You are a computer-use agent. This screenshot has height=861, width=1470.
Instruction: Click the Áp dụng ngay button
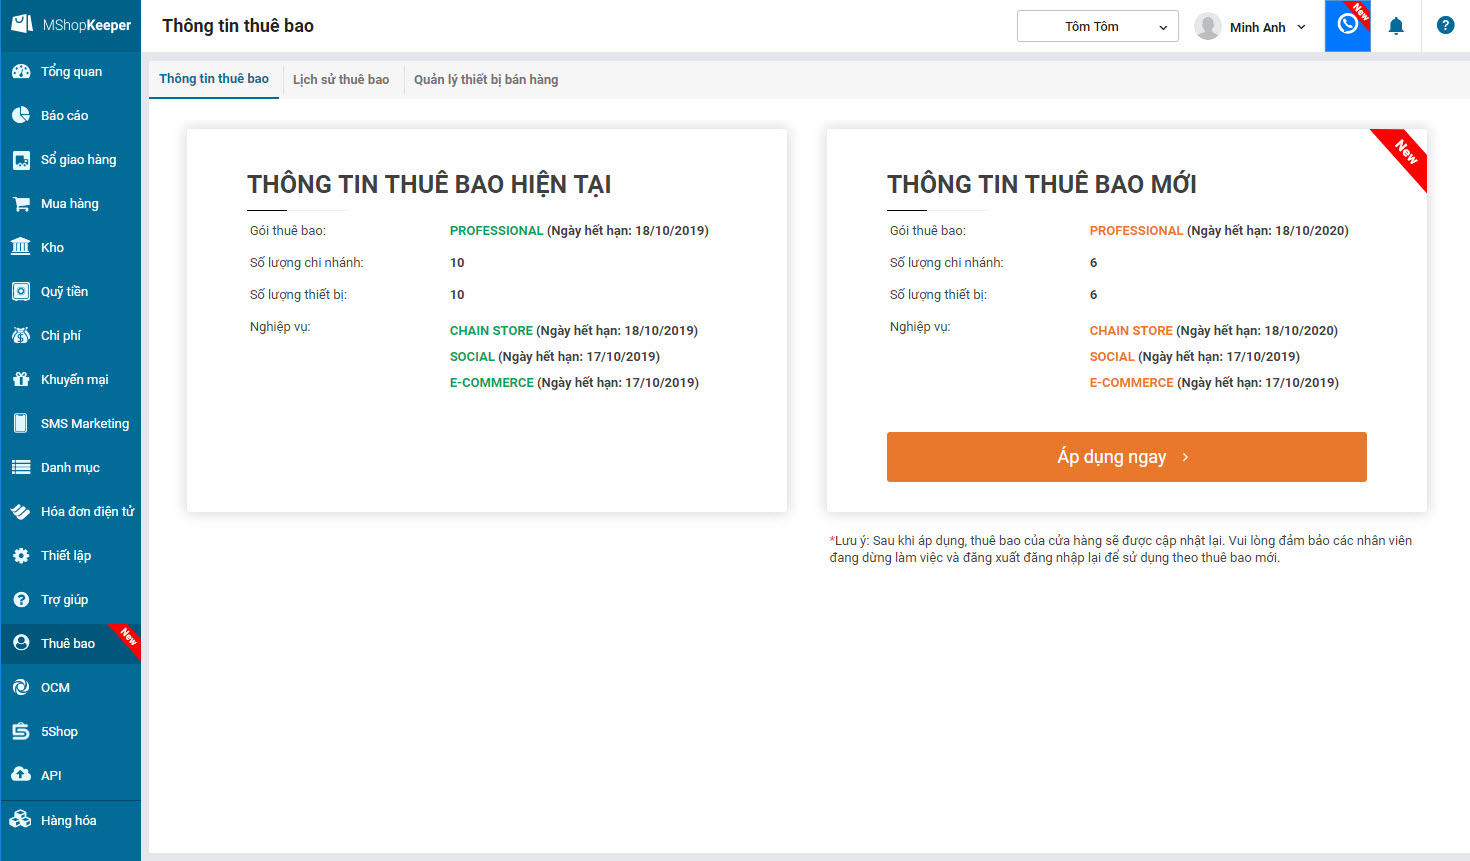tap(1126, 457)
